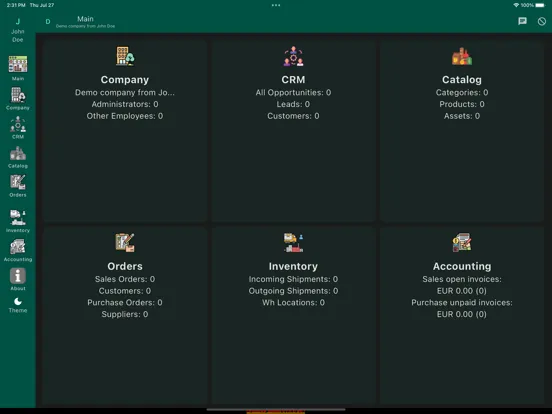This screenshot has width=552, height=414.
Task: Click 'Outgoing Shipments: 0' line
Action: (293, 291)
